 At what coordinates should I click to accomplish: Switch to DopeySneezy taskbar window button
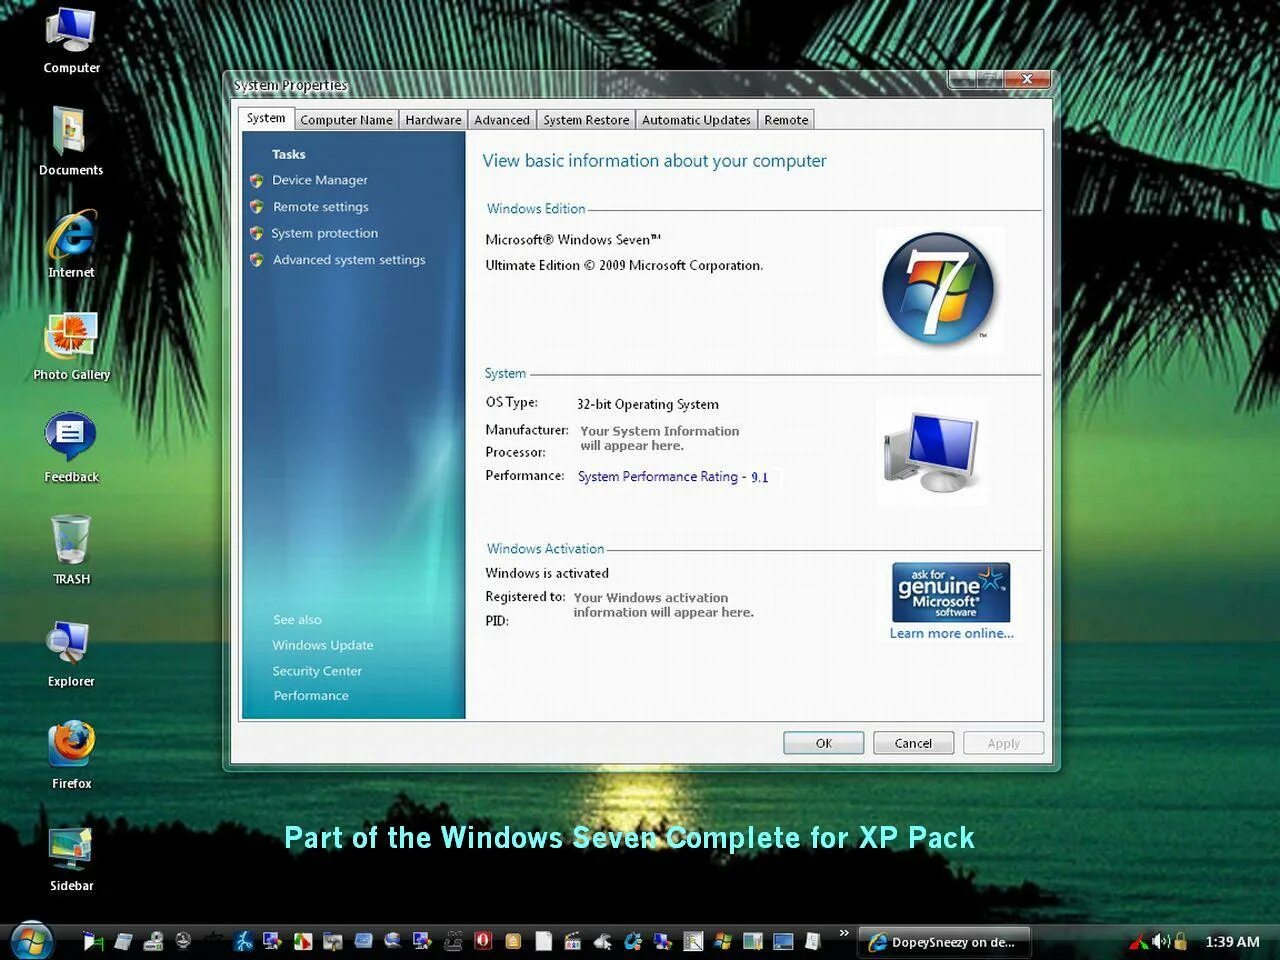[x=944, y=942]
